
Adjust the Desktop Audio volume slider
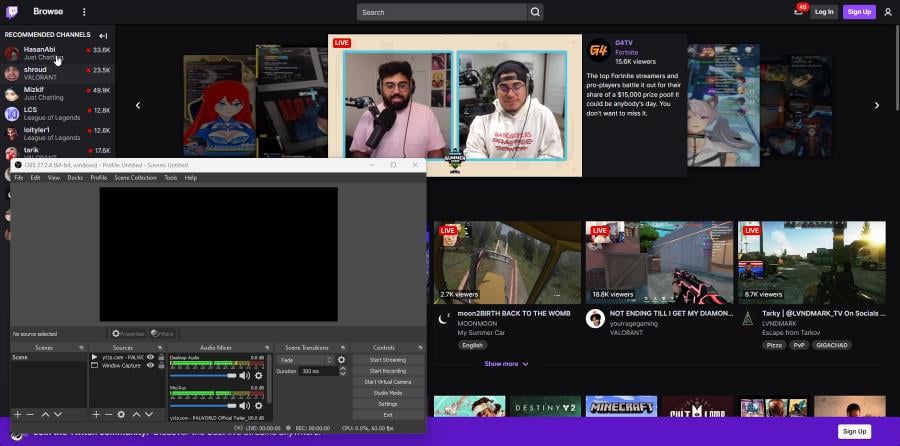pos(203,375)
